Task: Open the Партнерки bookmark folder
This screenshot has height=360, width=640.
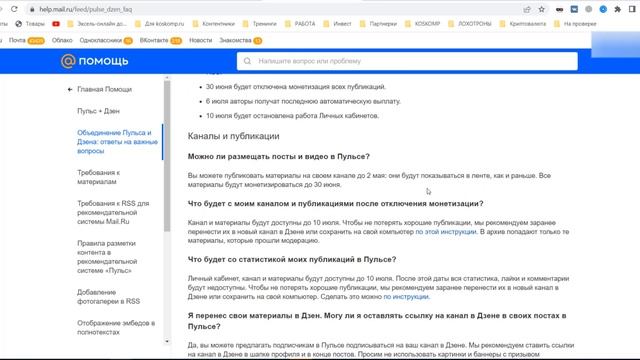Action: (378, 24)
